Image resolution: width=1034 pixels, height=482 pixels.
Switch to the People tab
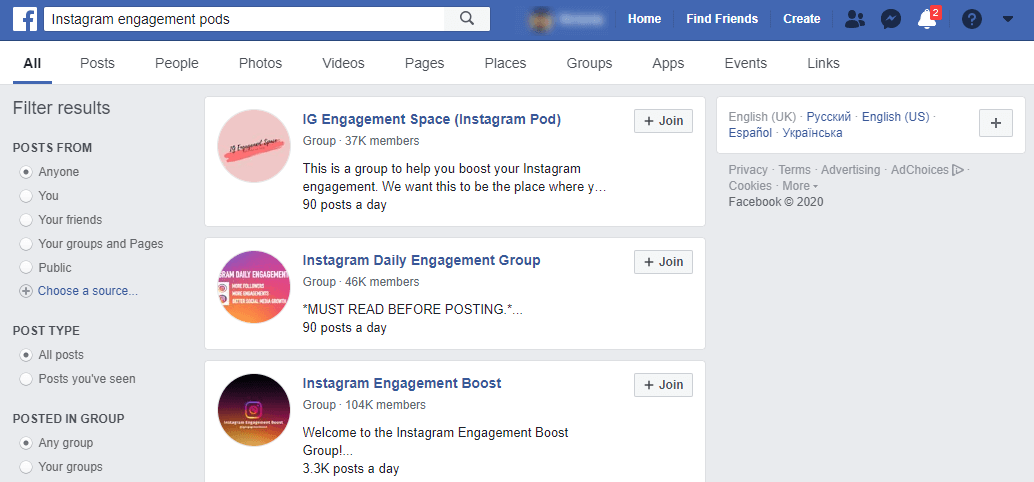[x=177, y=63]
